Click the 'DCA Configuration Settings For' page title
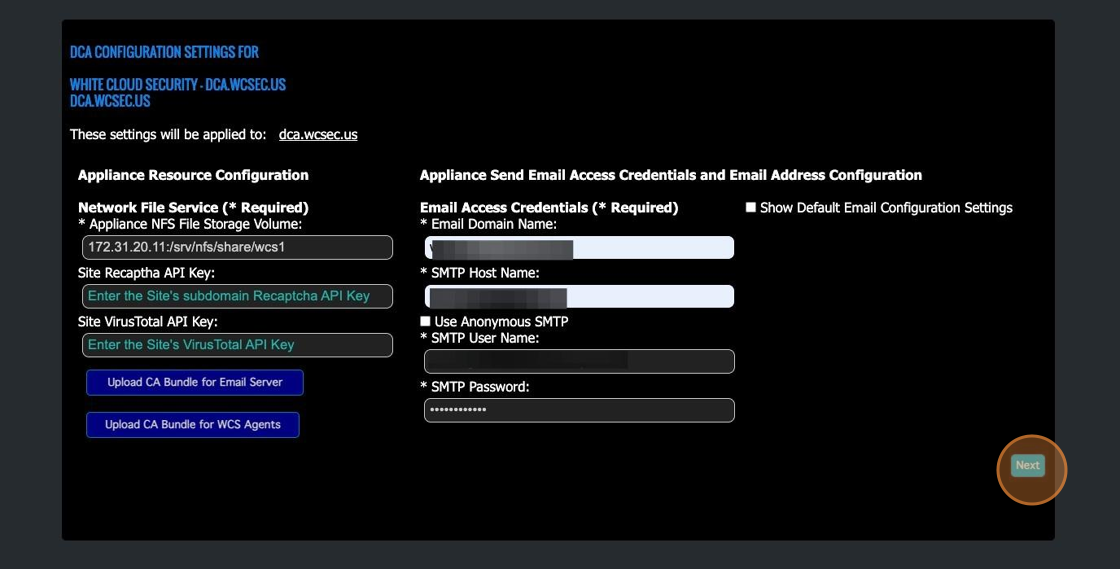 coord(164,52)
